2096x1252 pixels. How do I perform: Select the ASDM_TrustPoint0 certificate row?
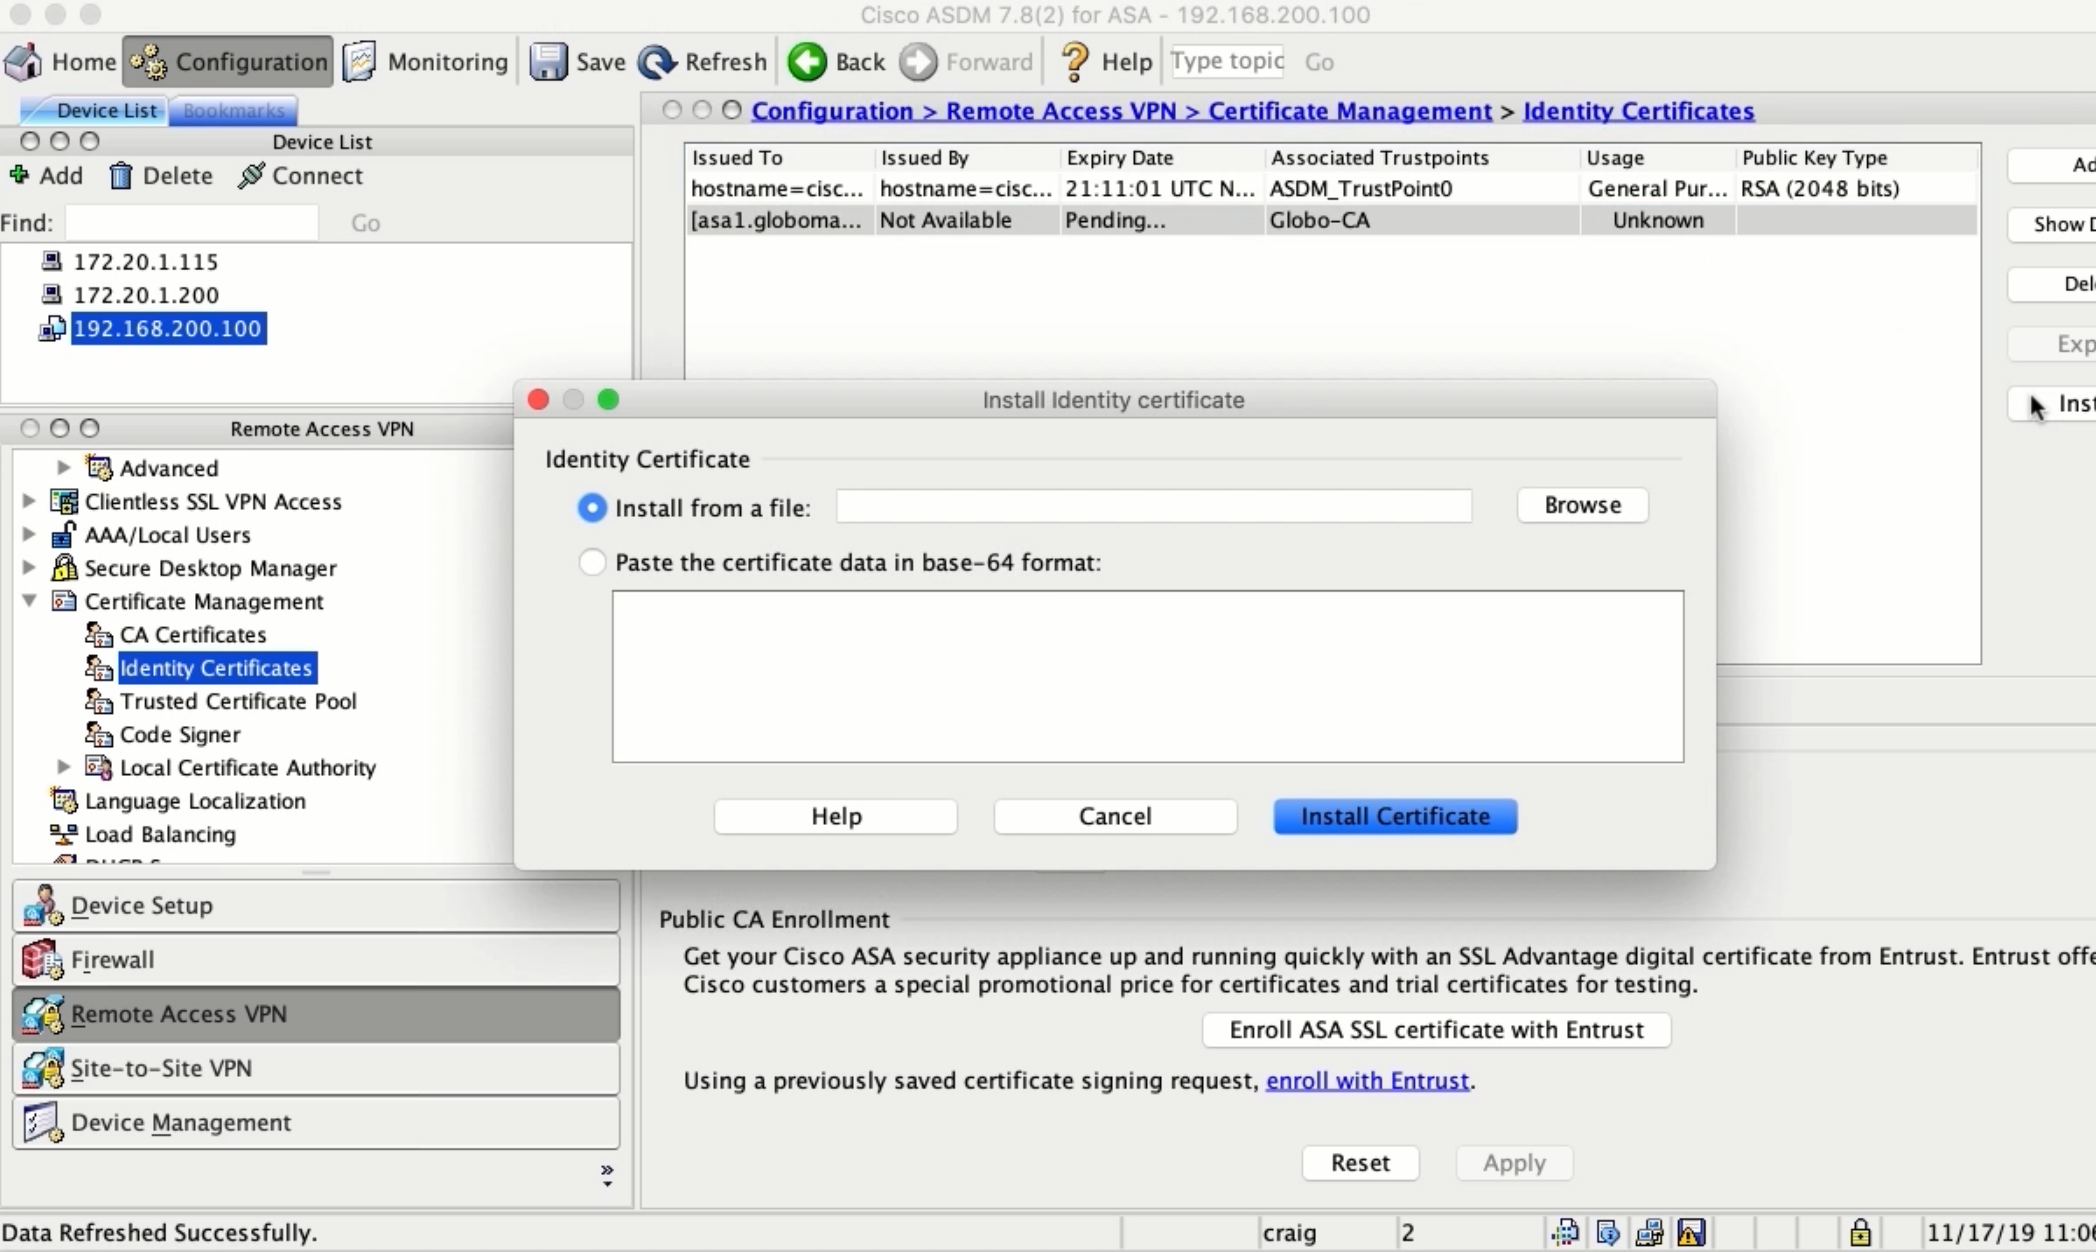coord(1332,188)
